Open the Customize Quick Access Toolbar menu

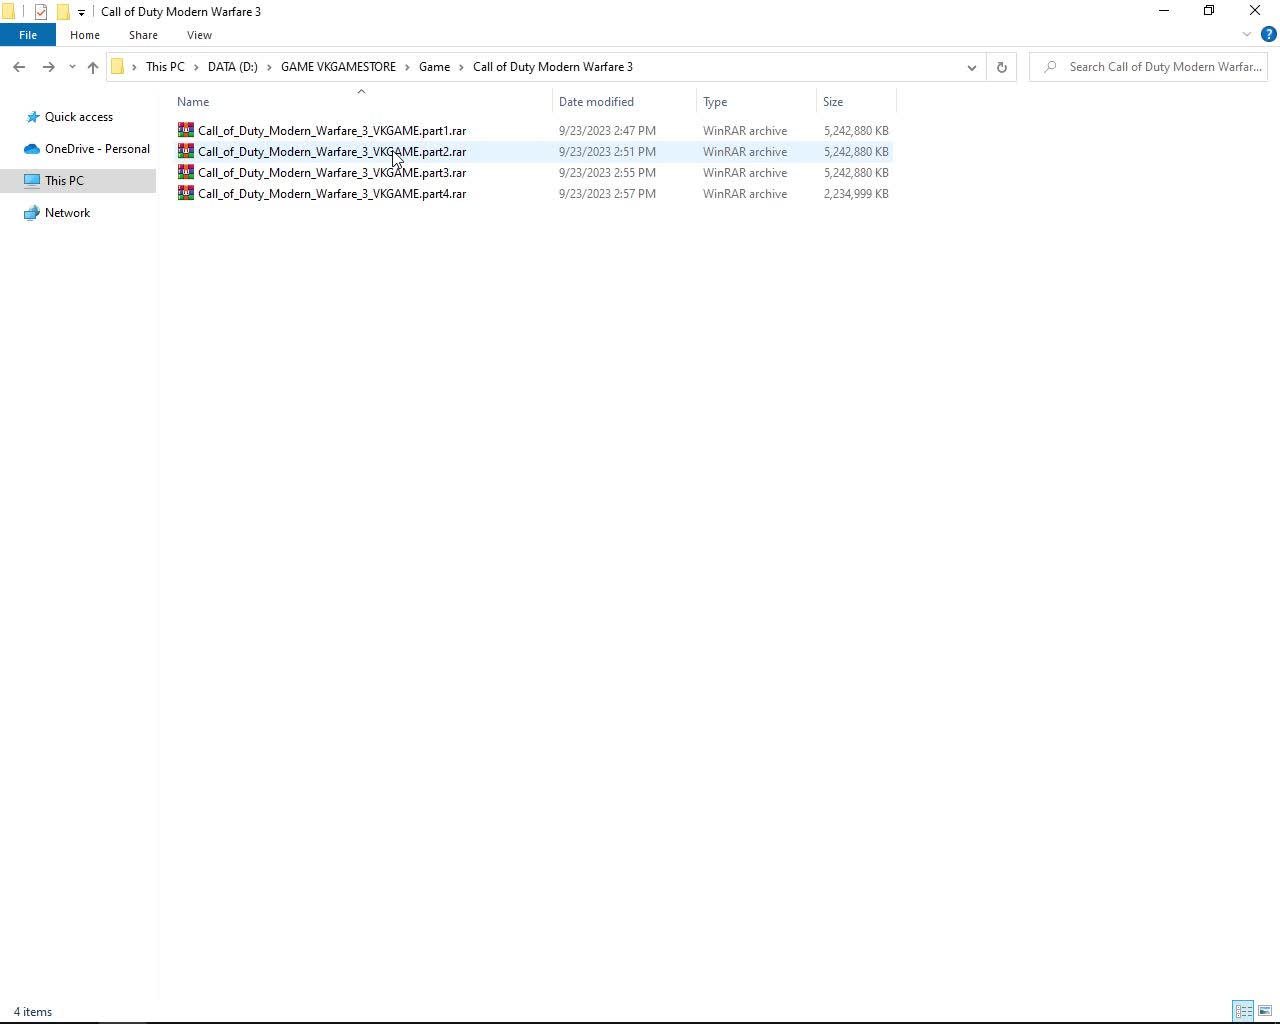[x=80, y=11]
